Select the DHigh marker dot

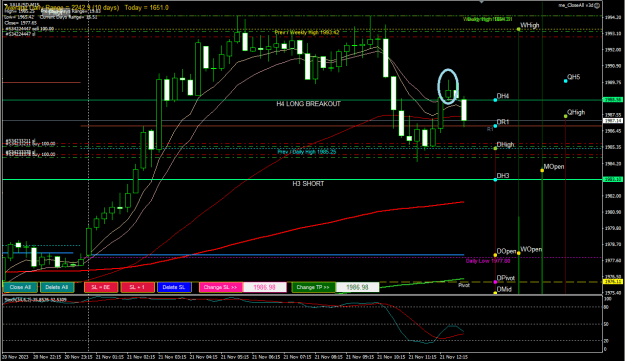(495, 148)
